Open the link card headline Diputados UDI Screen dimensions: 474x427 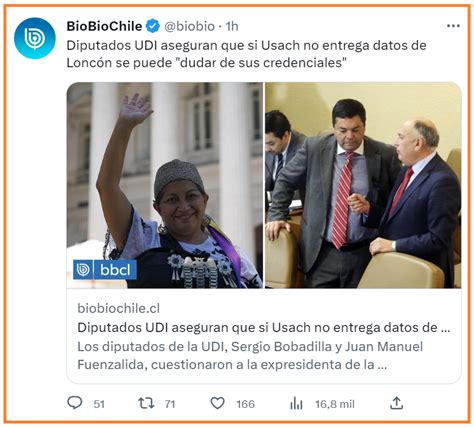coord(264,328)
